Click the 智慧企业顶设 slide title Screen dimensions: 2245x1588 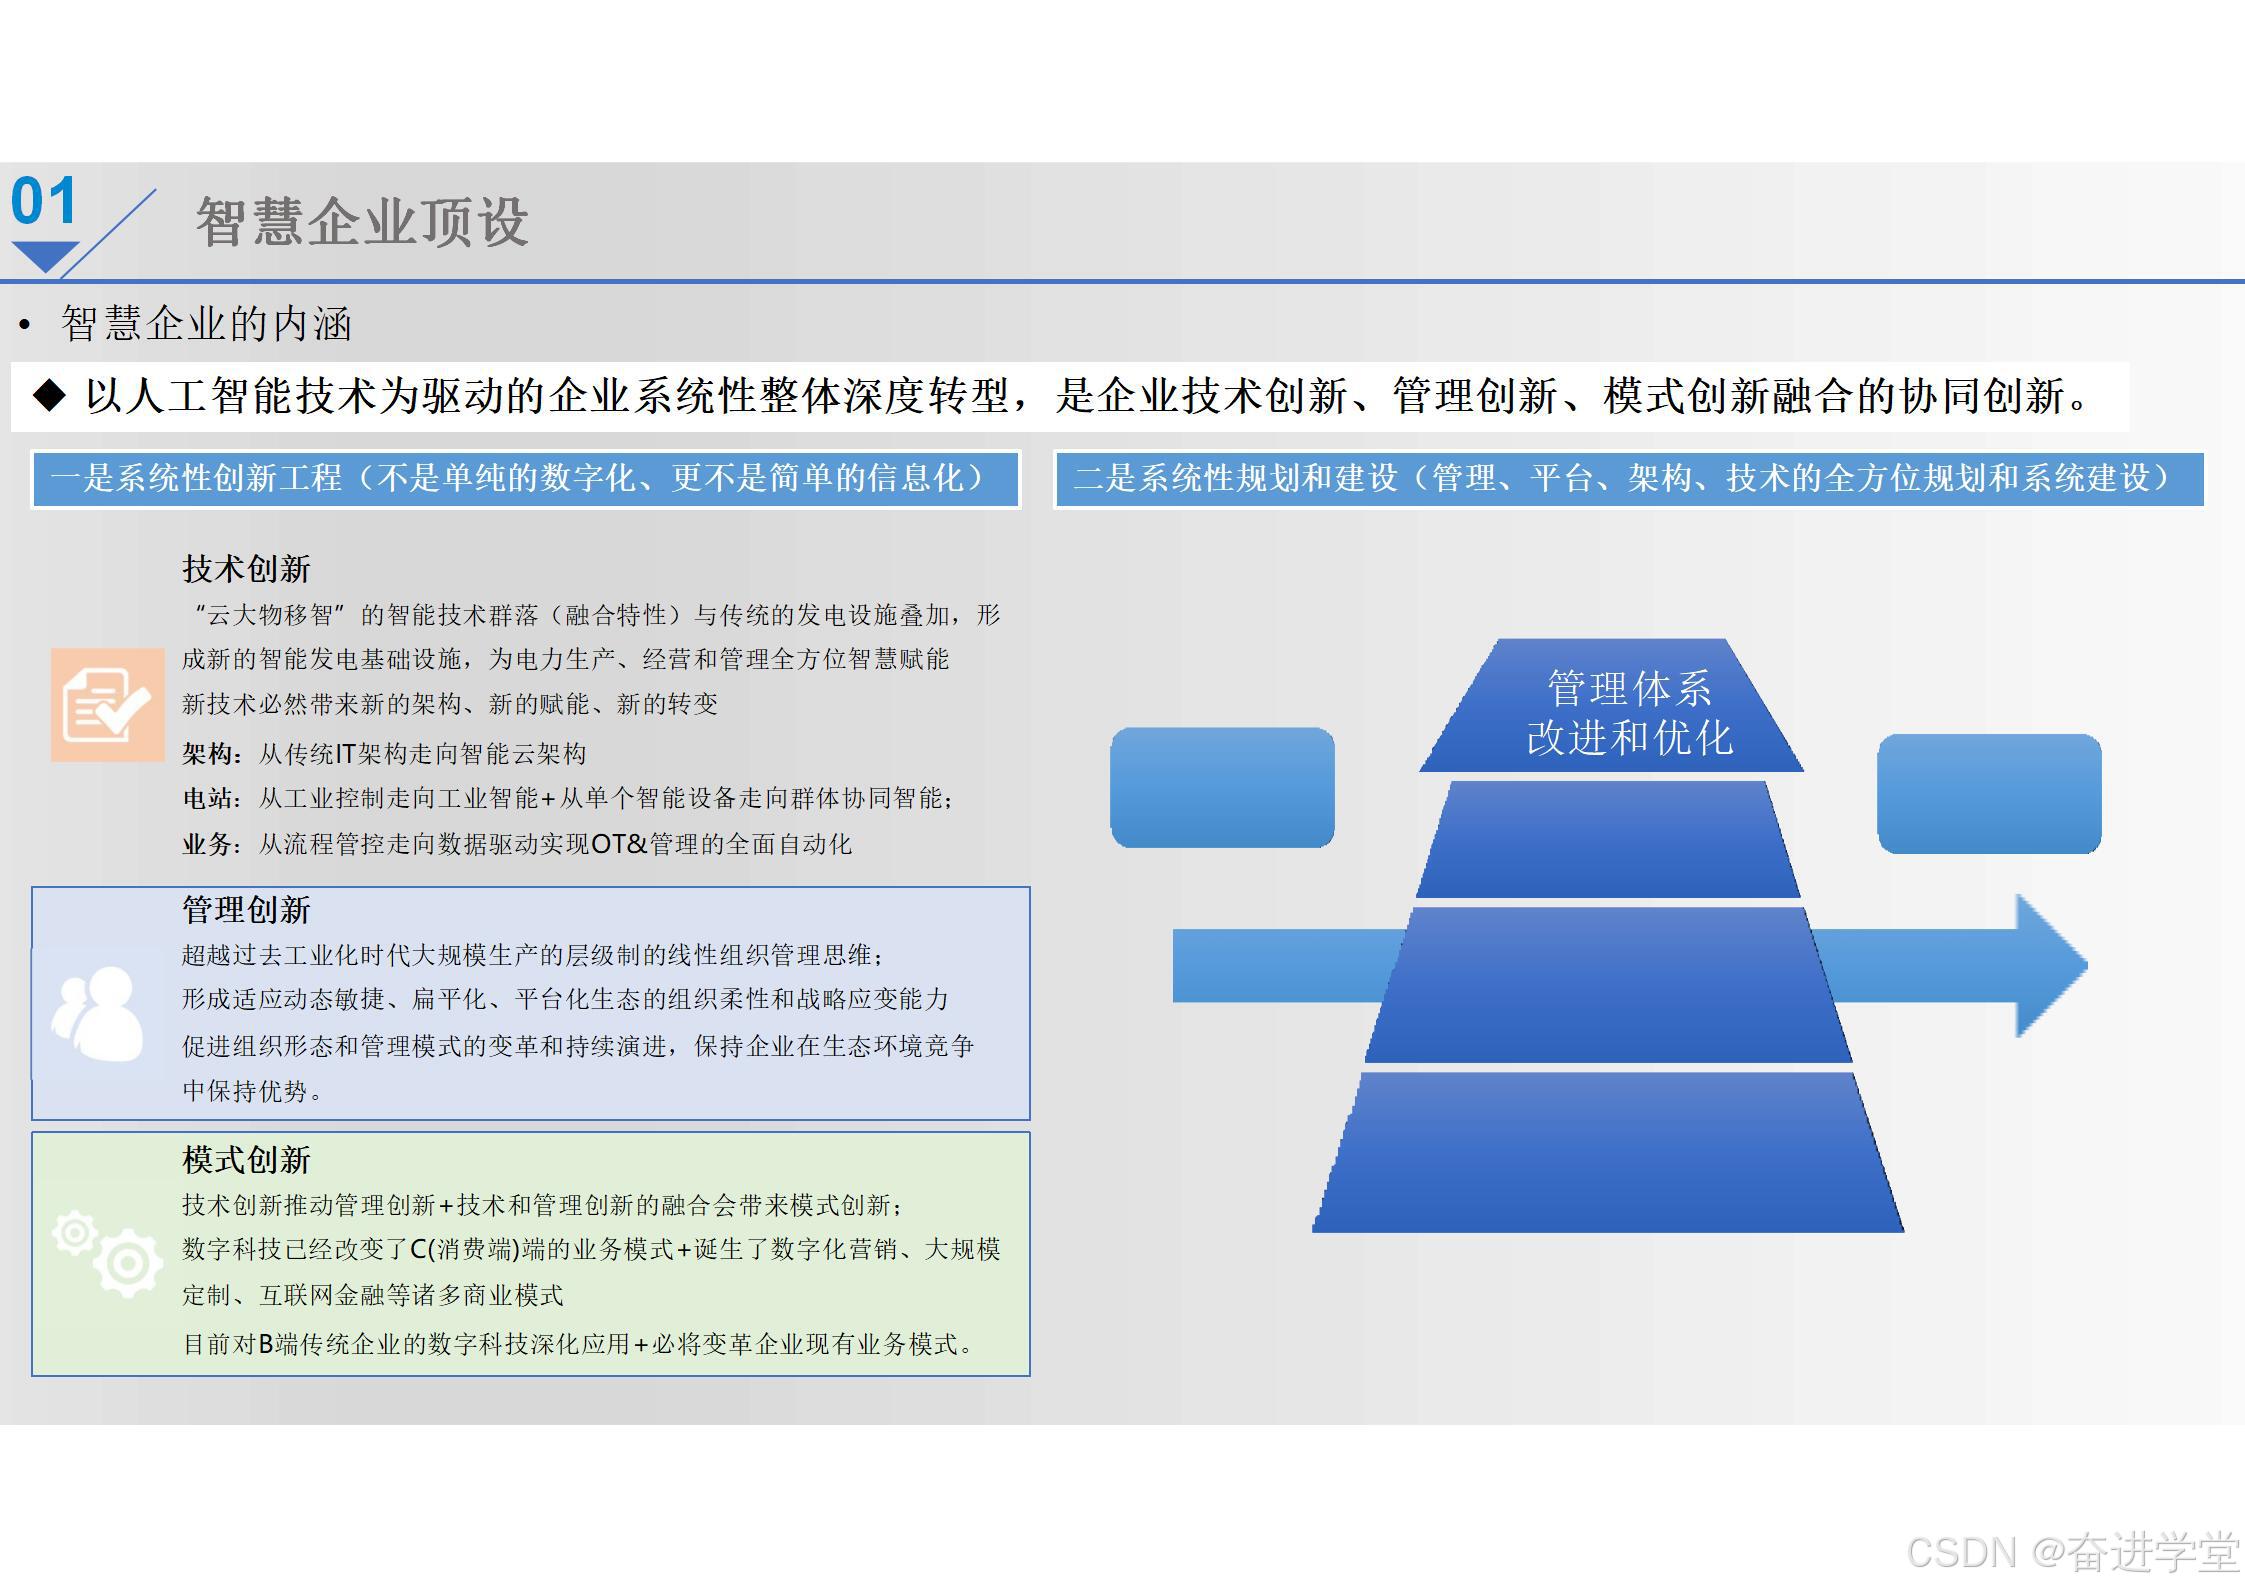[362, 222]
